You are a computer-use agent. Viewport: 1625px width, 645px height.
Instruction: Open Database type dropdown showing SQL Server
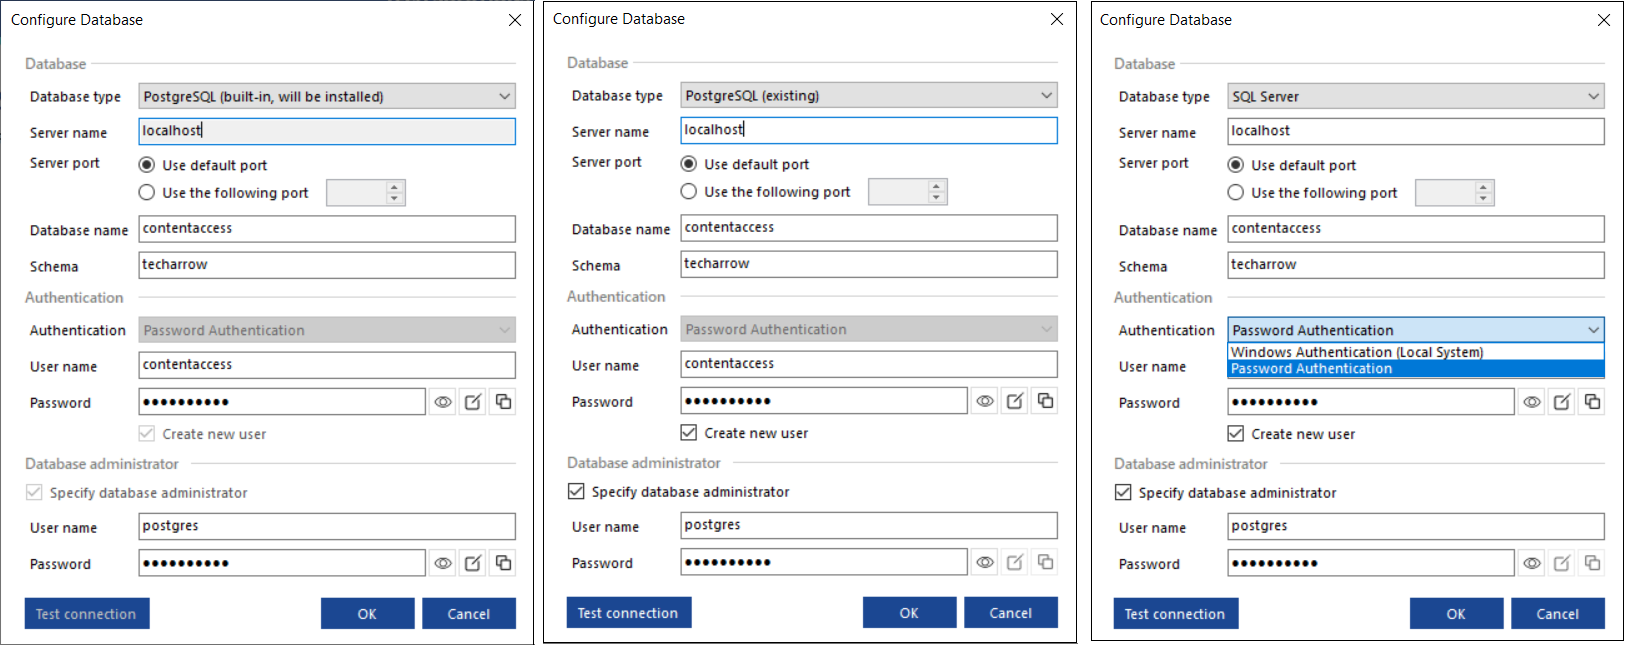(1415, 97)
